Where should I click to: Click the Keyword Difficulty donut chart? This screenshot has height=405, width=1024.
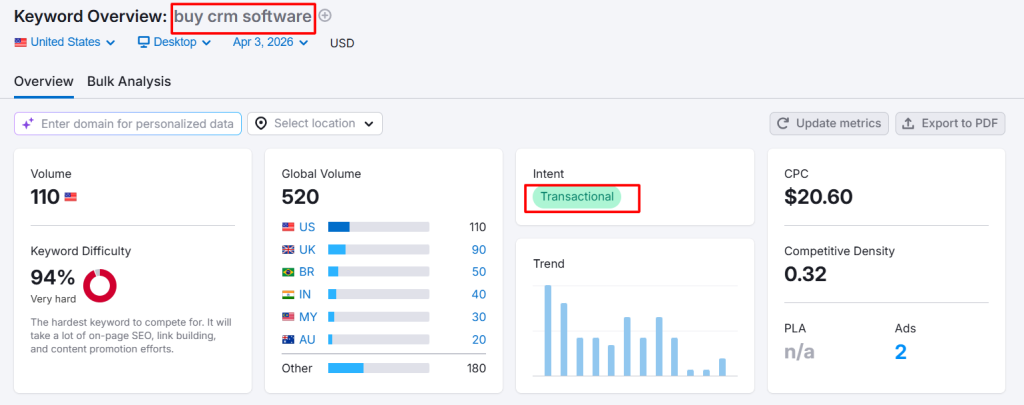coord(100,285)
